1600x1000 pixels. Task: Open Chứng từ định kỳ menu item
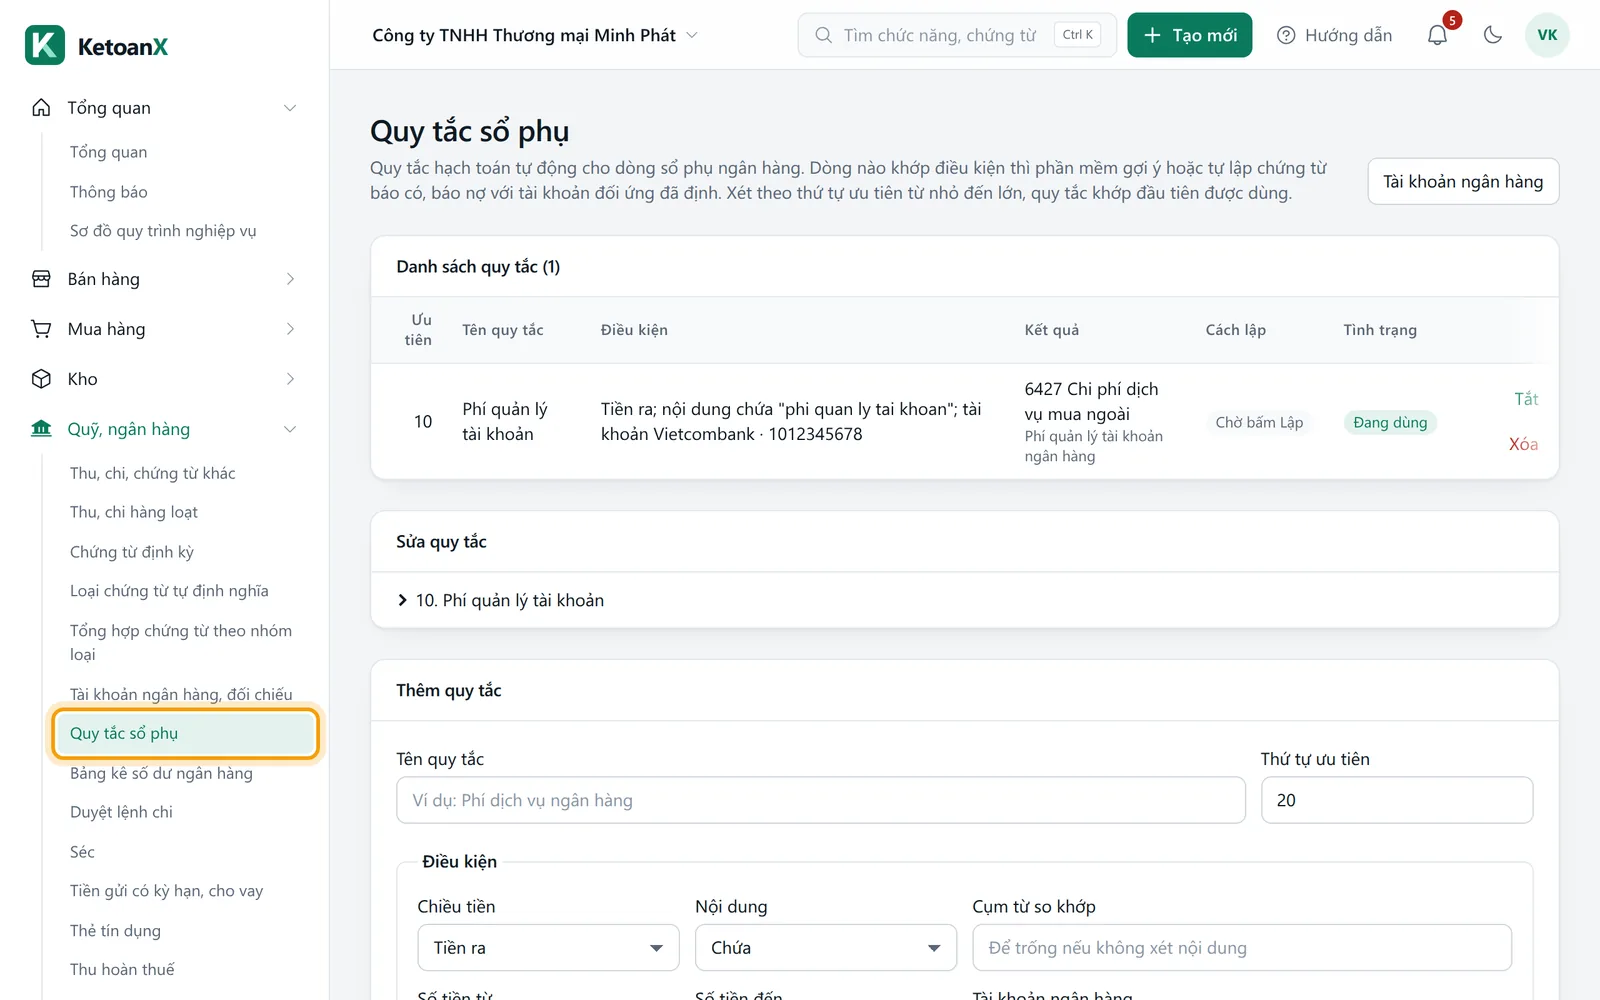pyautogui.click(x=132, y=552)
